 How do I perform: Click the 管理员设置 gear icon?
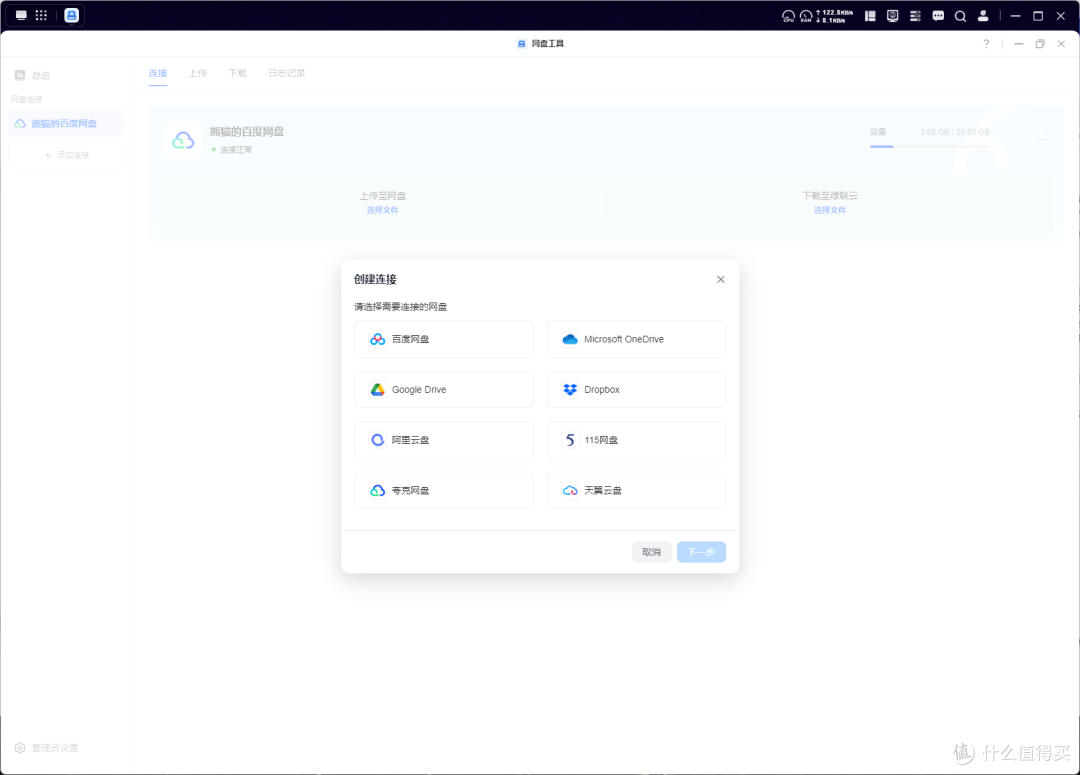point(20,747)
